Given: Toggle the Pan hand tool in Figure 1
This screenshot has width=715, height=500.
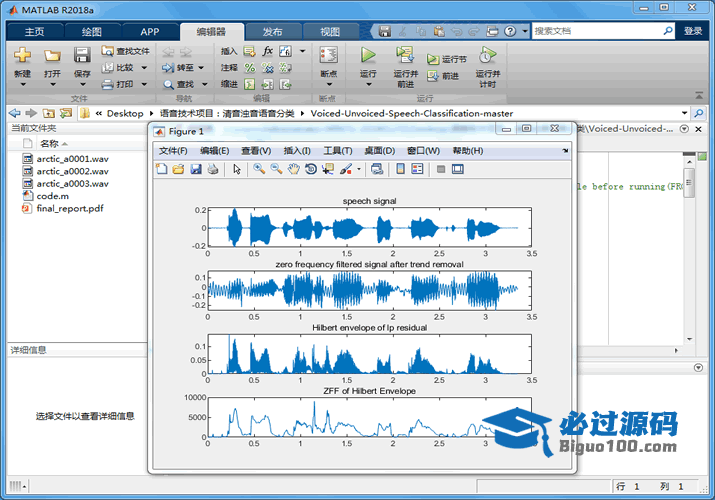Looking at the screenshot, I should point(294,169).
